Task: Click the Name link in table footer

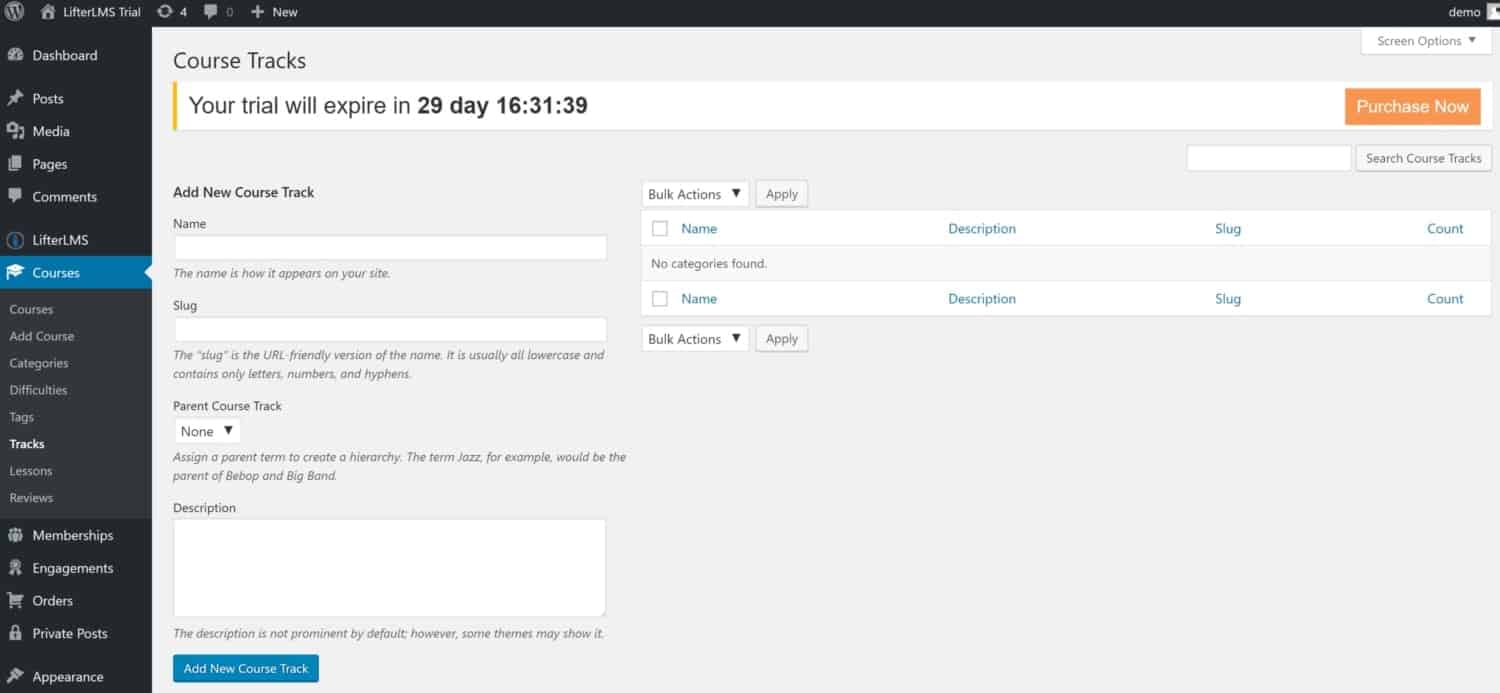Action: (699, 298)
